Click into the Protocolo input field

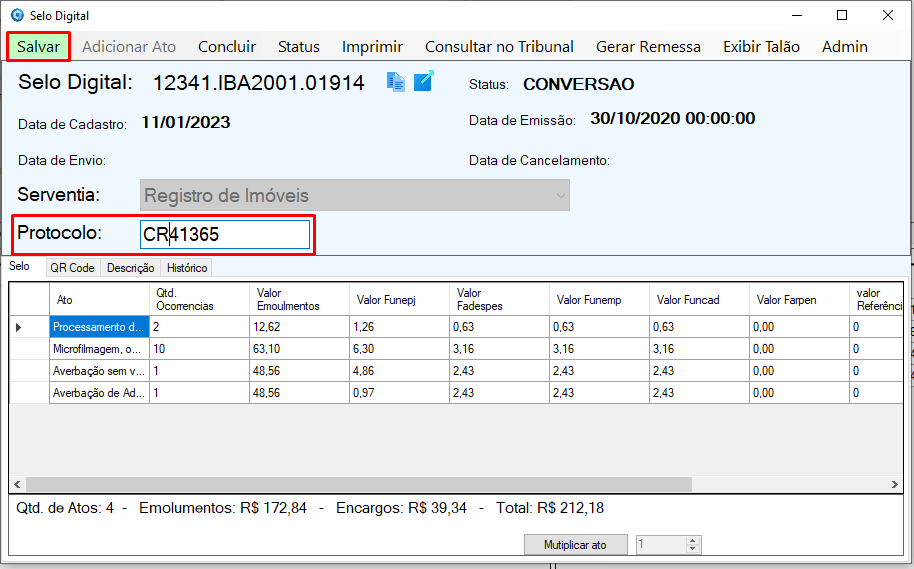click(225, 234)
